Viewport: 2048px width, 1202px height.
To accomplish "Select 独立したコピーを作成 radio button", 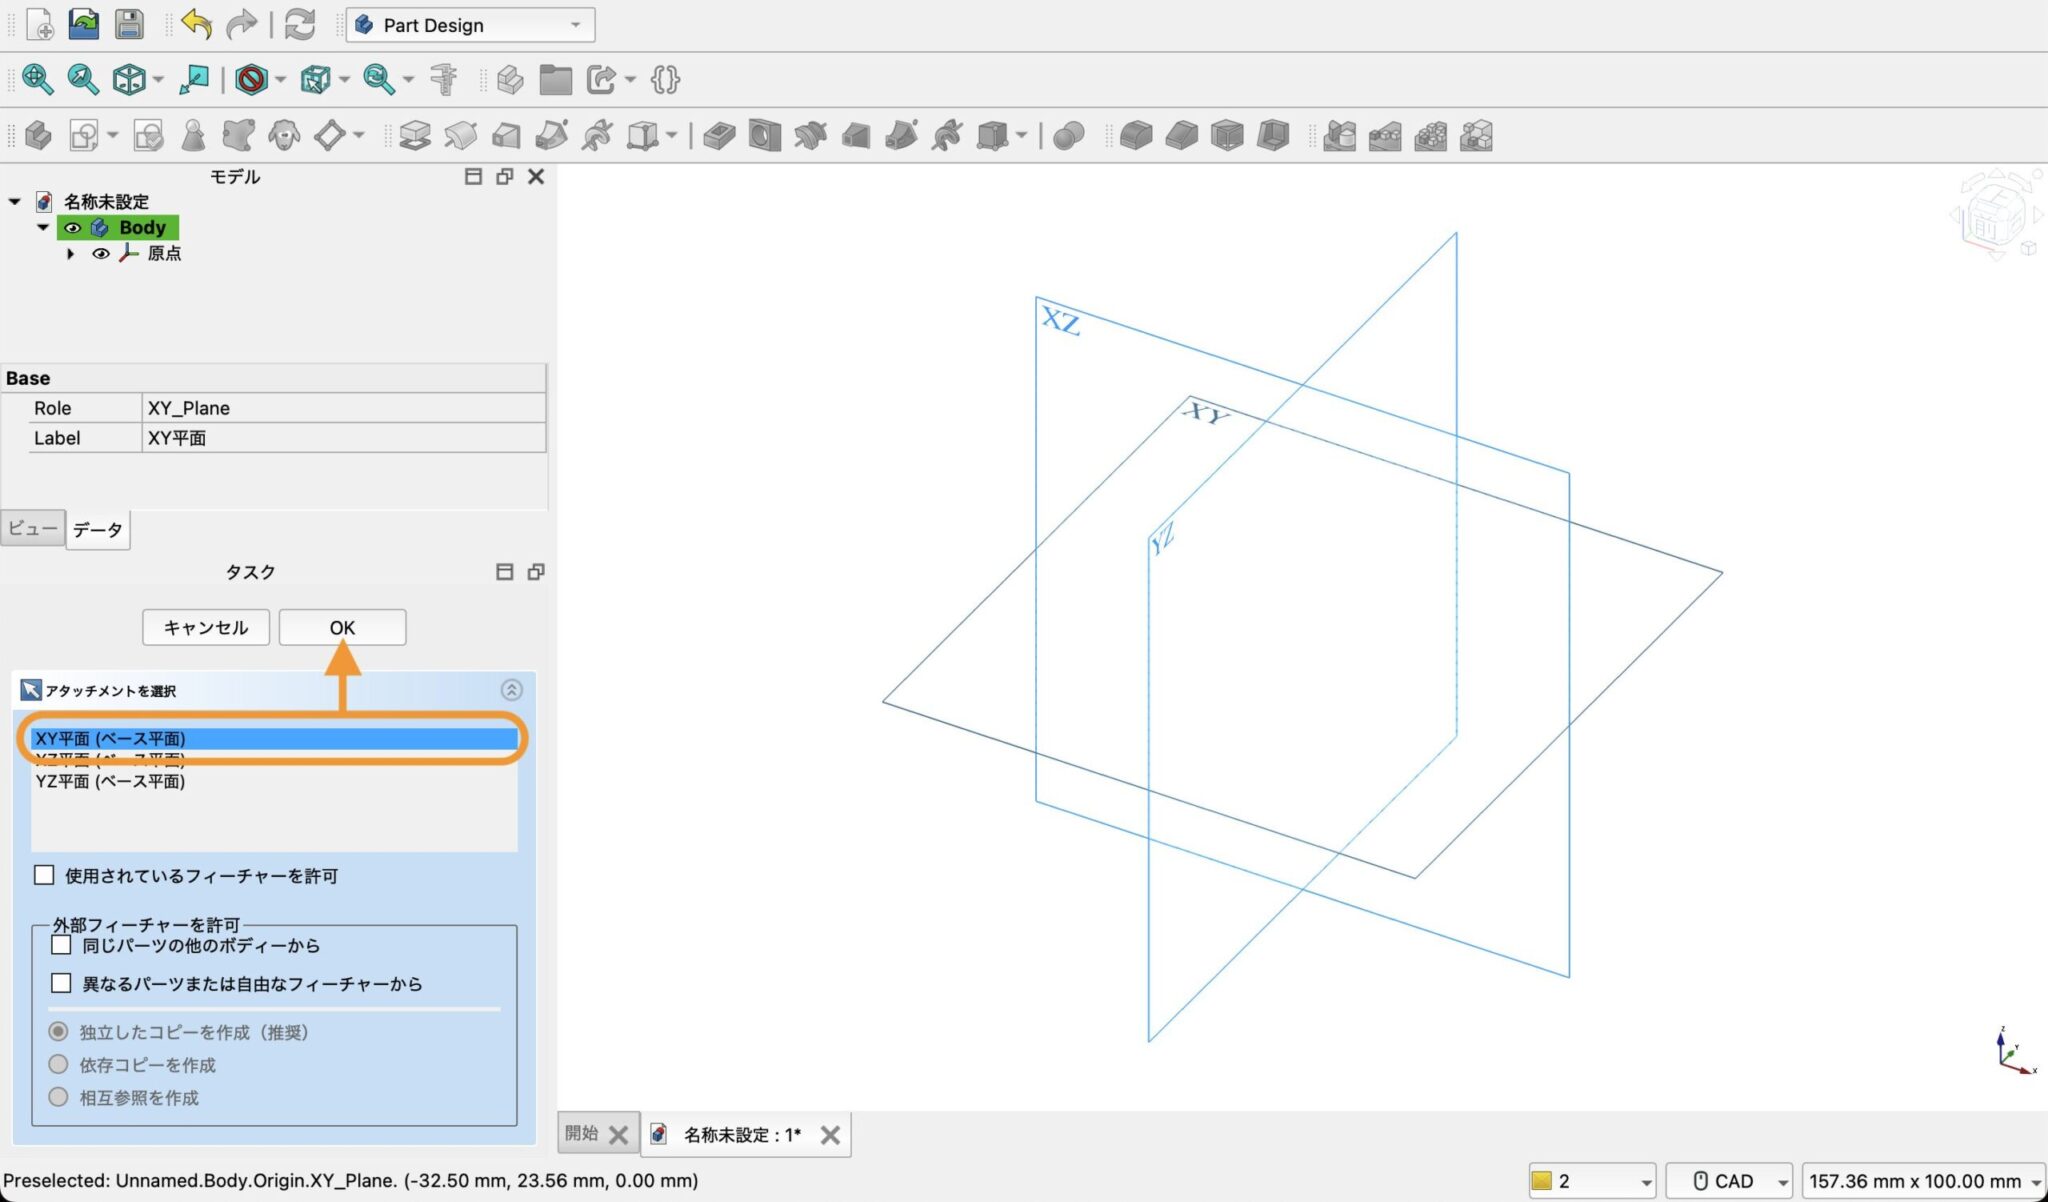I will point(58,1031).
